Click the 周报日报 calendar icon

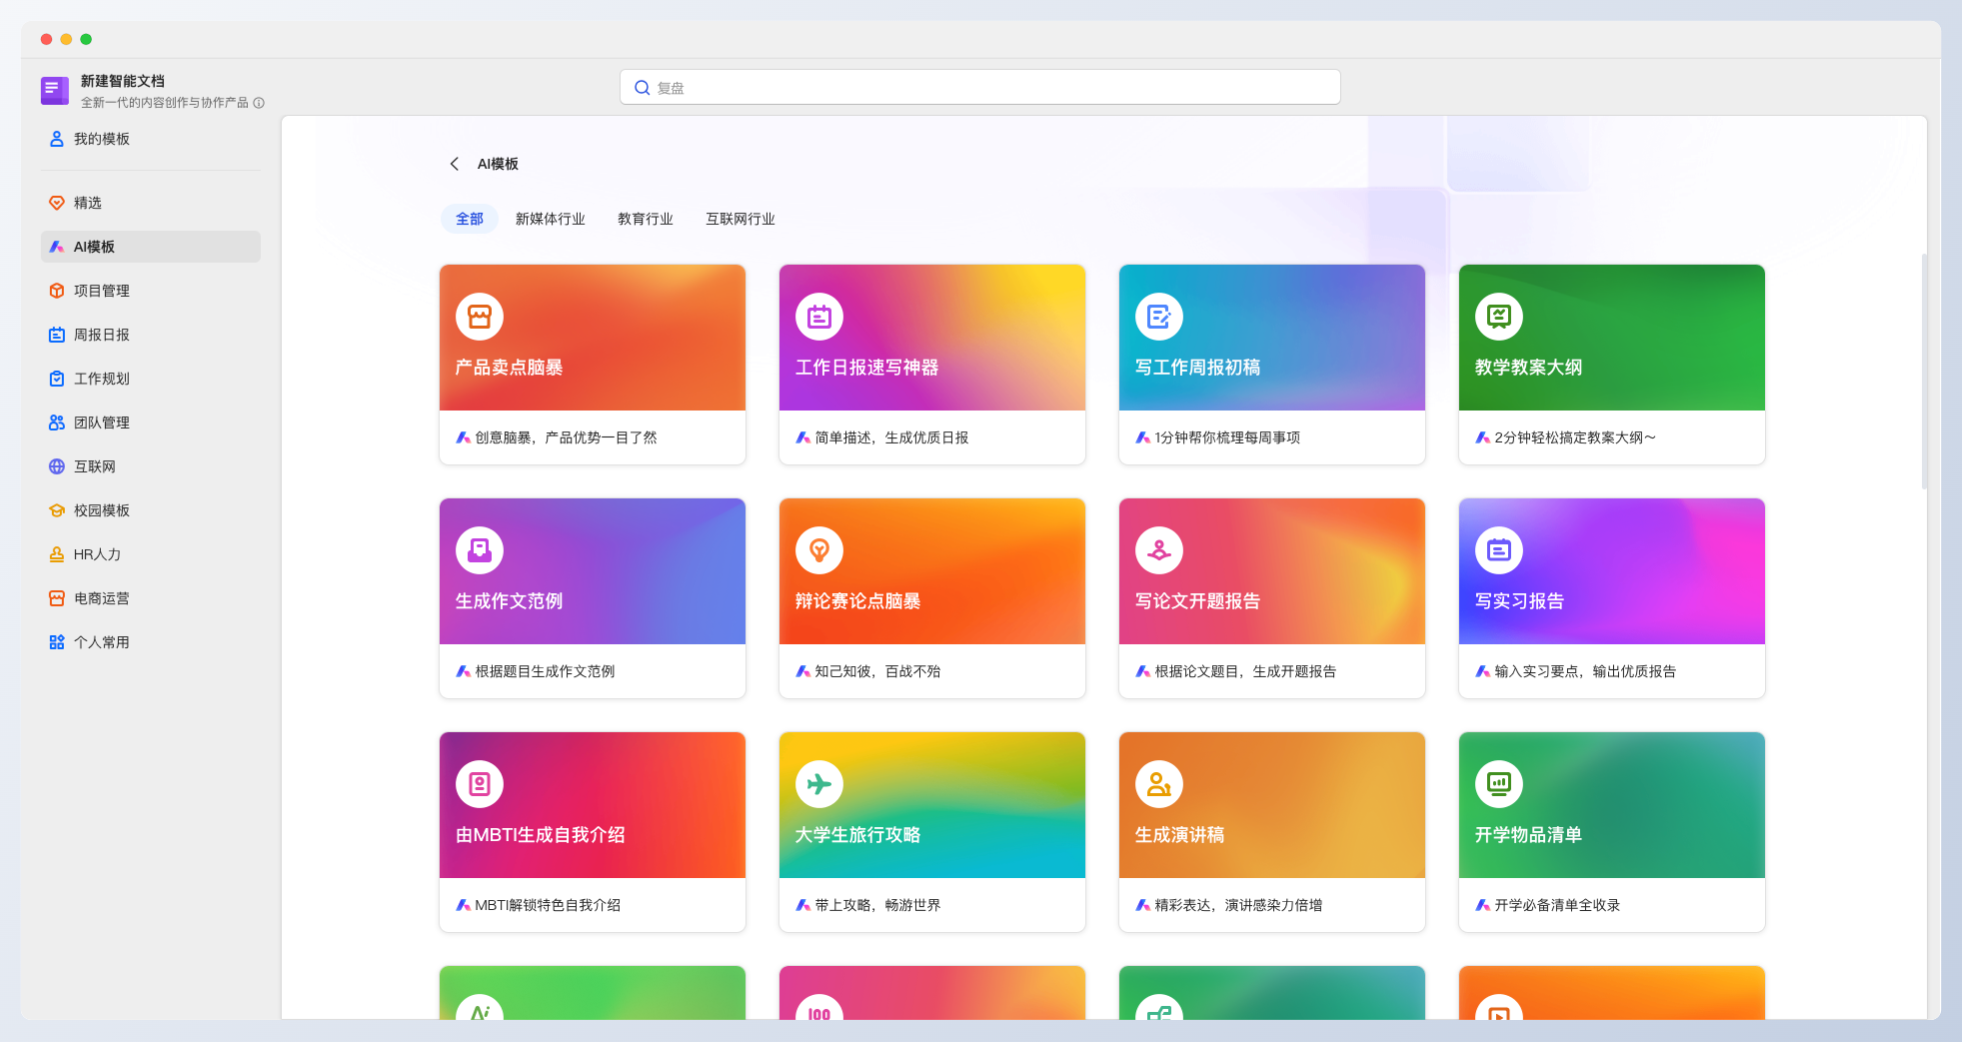pyautogui.click(x=57, y=335)
